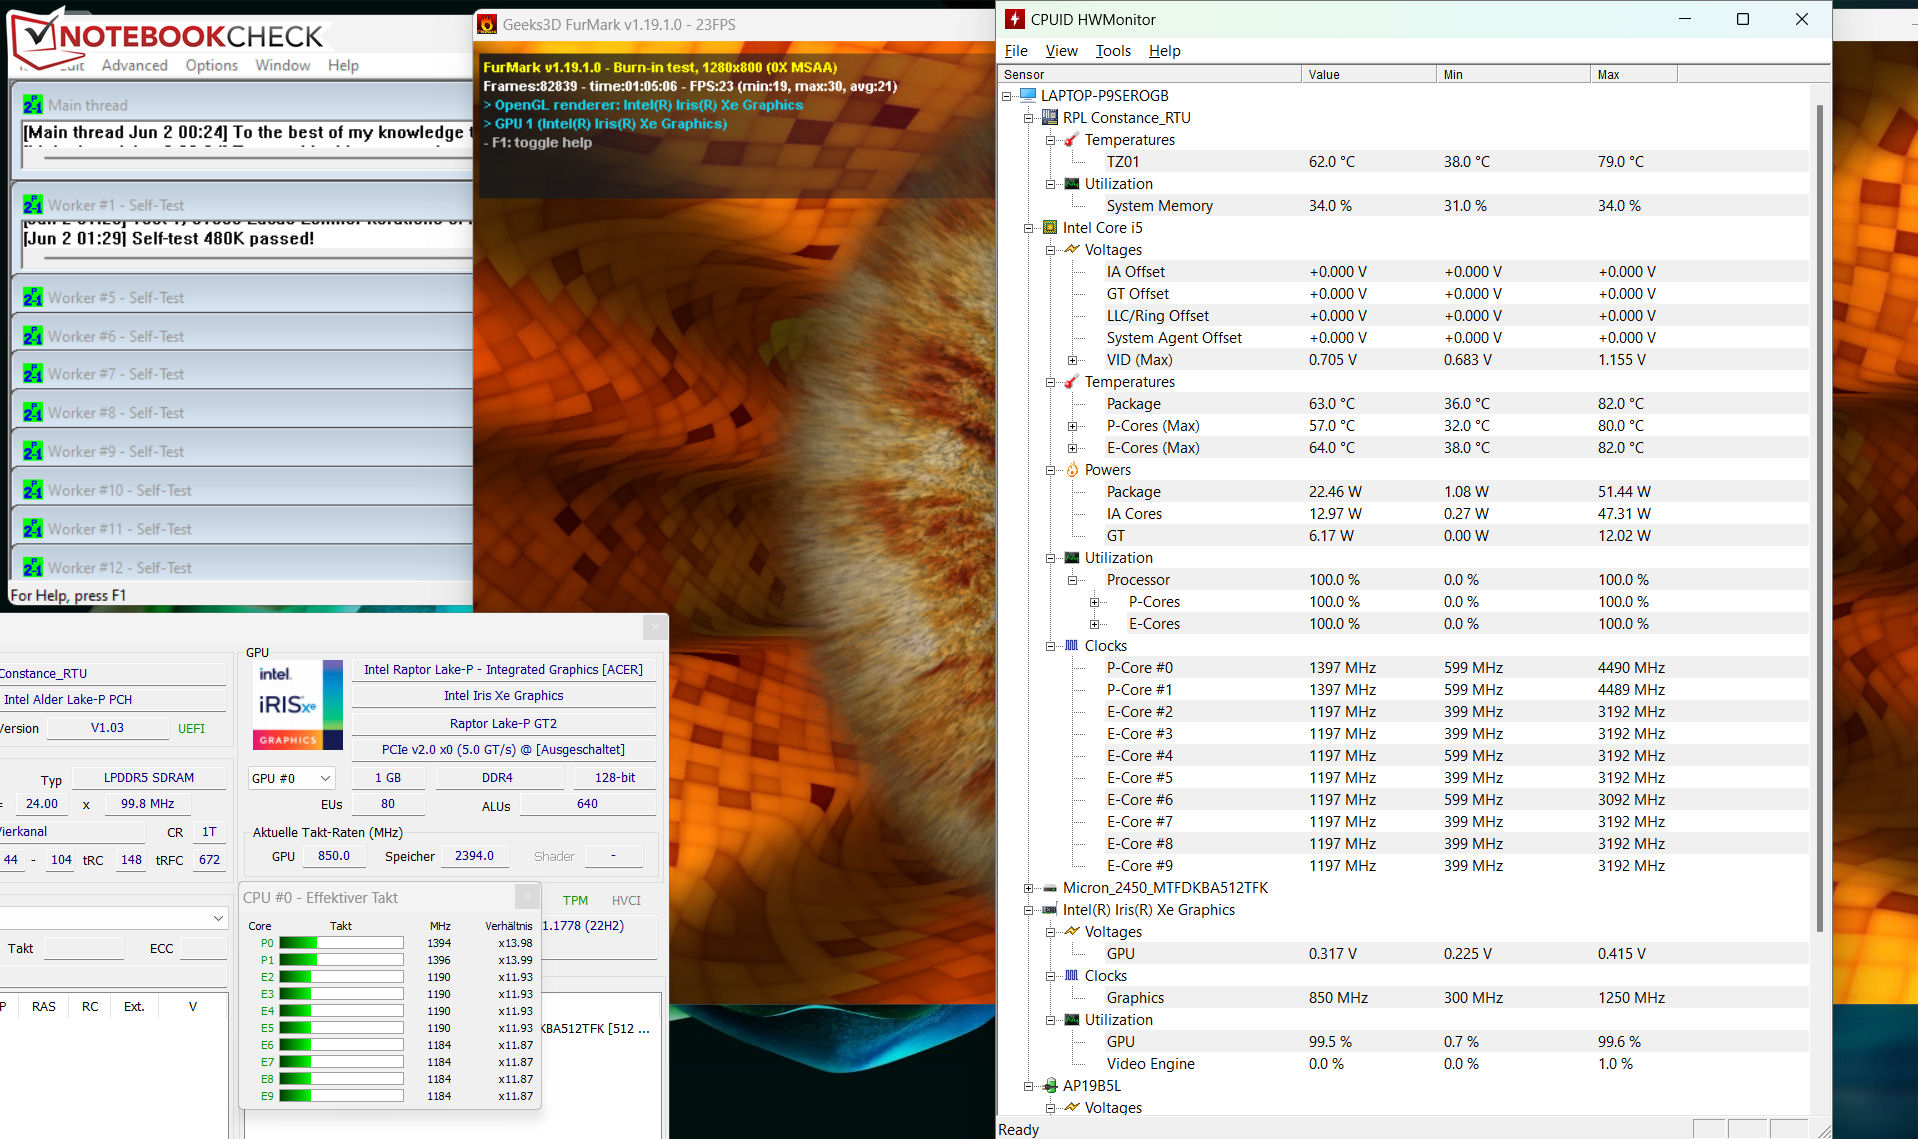The image size is (1918, 1139).
Task: Click the drive icon beside Micron_2450_MTFDKBA512TFK
Action: [x=1049, y=887]
